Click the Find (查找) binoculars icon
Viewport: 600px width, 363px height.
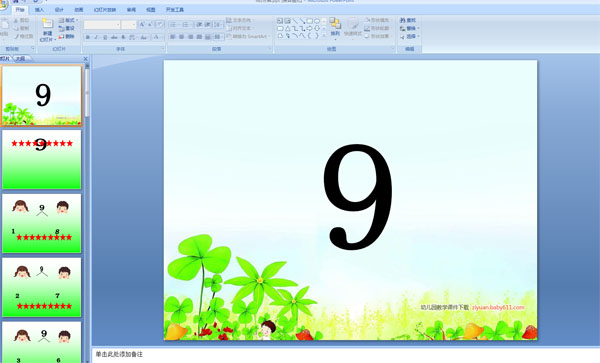click(403, 20)
